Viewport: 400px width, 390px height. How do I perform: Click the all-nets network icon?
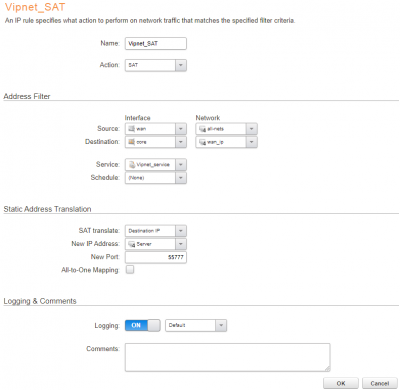(x=202, y=129)
